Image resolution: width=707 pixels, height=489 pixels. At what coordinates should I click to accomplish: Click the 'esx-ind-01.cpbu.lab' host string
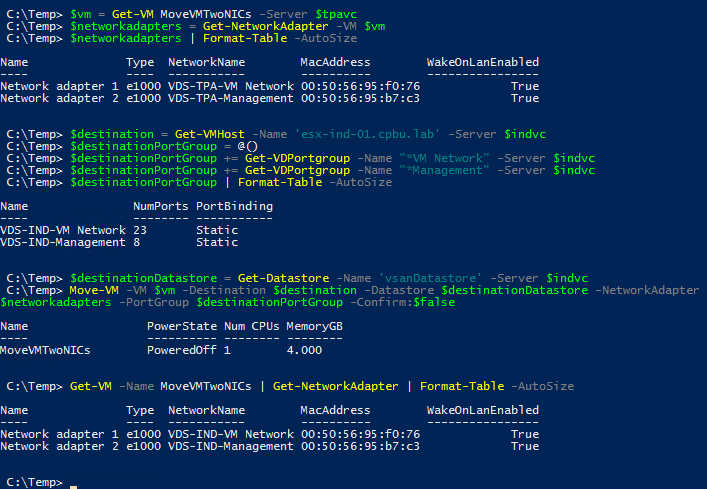(367, 134)
